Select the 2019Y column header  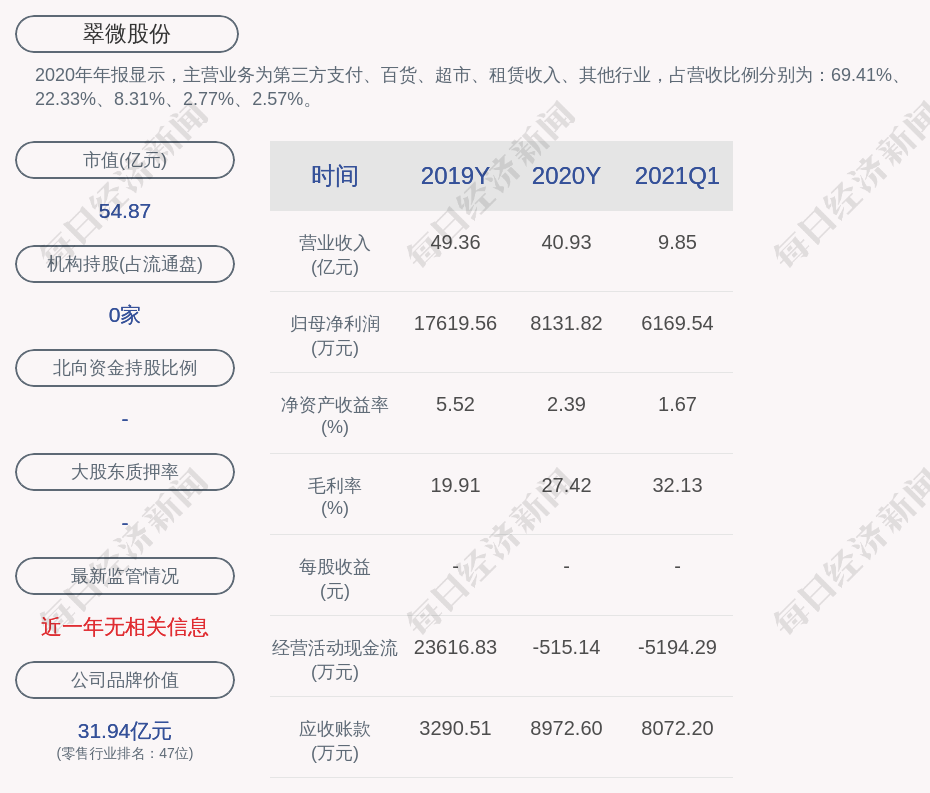(x=455, y=176)
